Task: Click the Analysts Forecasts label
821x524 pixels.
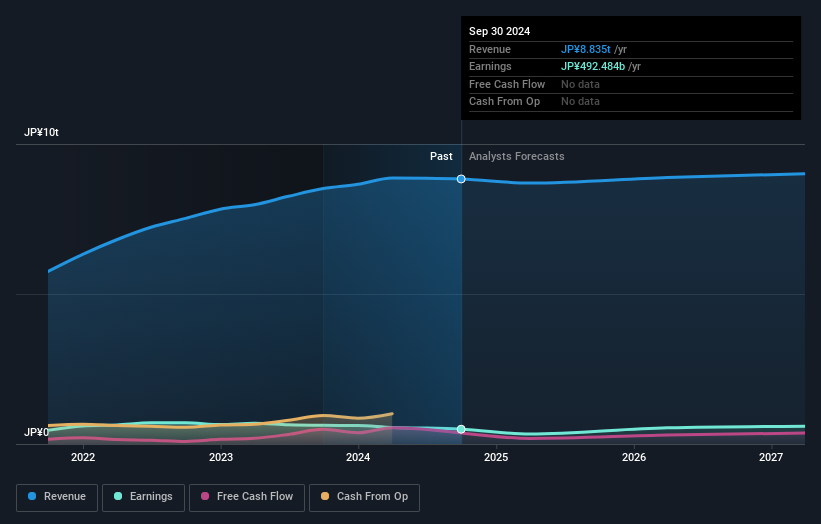Action: pos(516,157)
